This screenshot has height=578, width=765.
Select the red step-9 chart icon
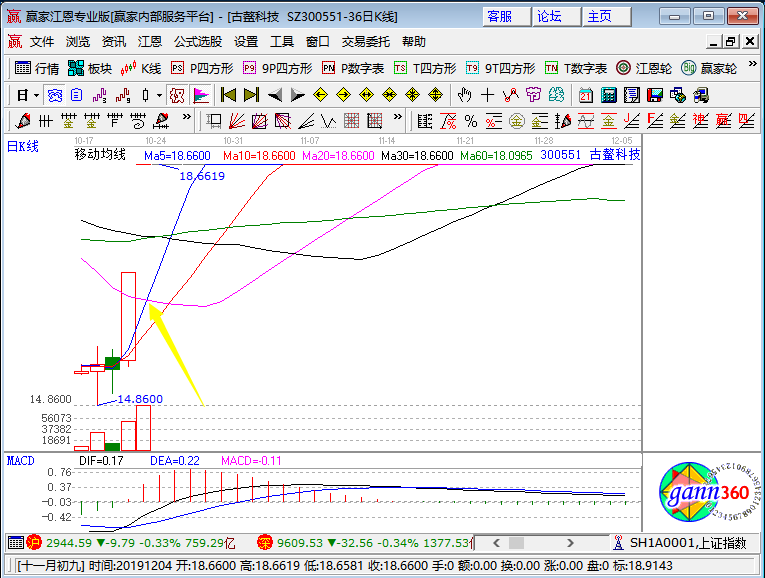click(x=123, y=95)
